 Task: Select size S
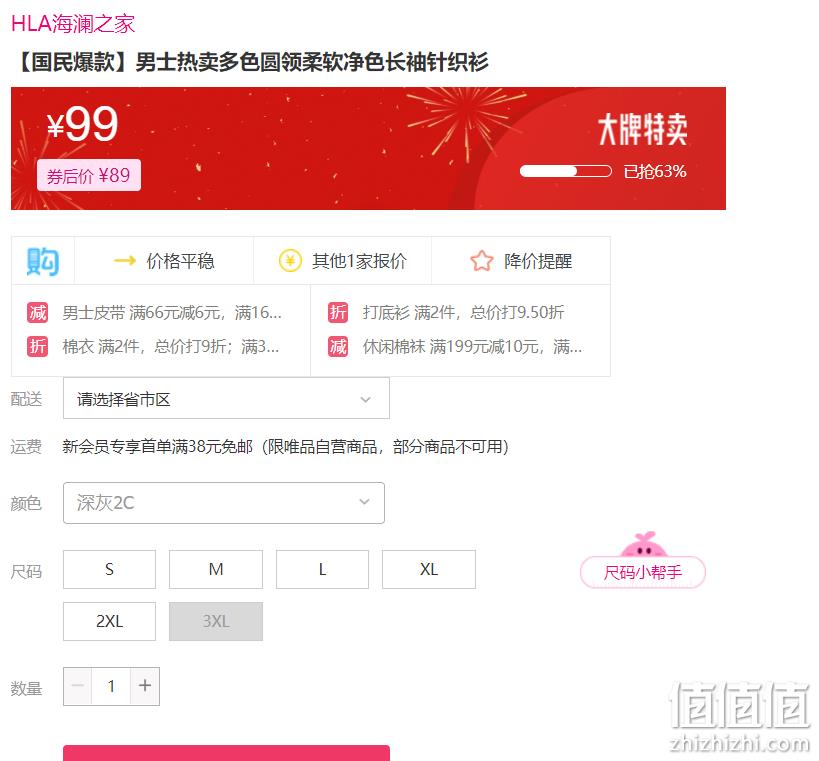(109, 569)
